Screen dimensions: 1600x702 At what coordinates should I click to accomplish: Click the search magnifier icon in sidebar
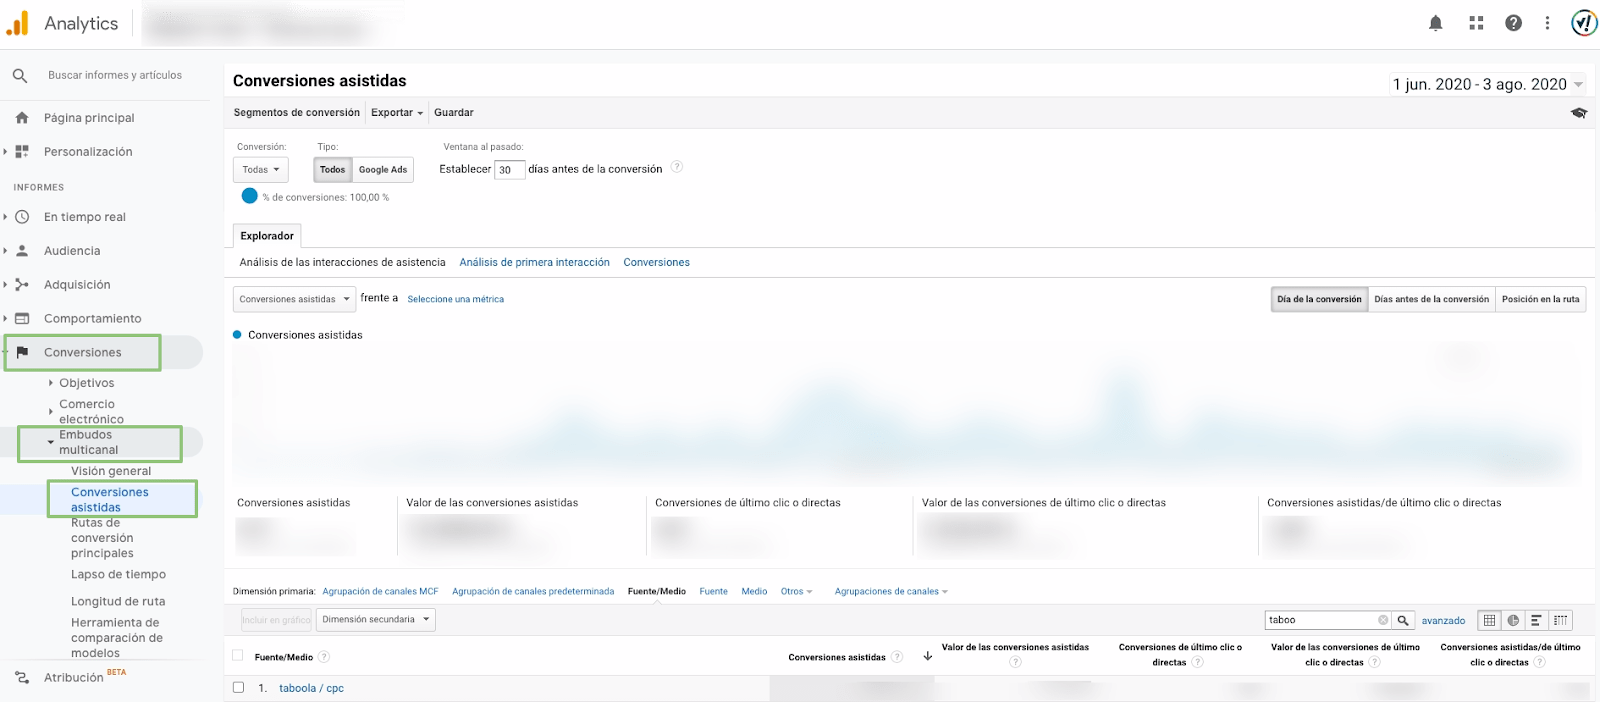click(x=19, y=75)
